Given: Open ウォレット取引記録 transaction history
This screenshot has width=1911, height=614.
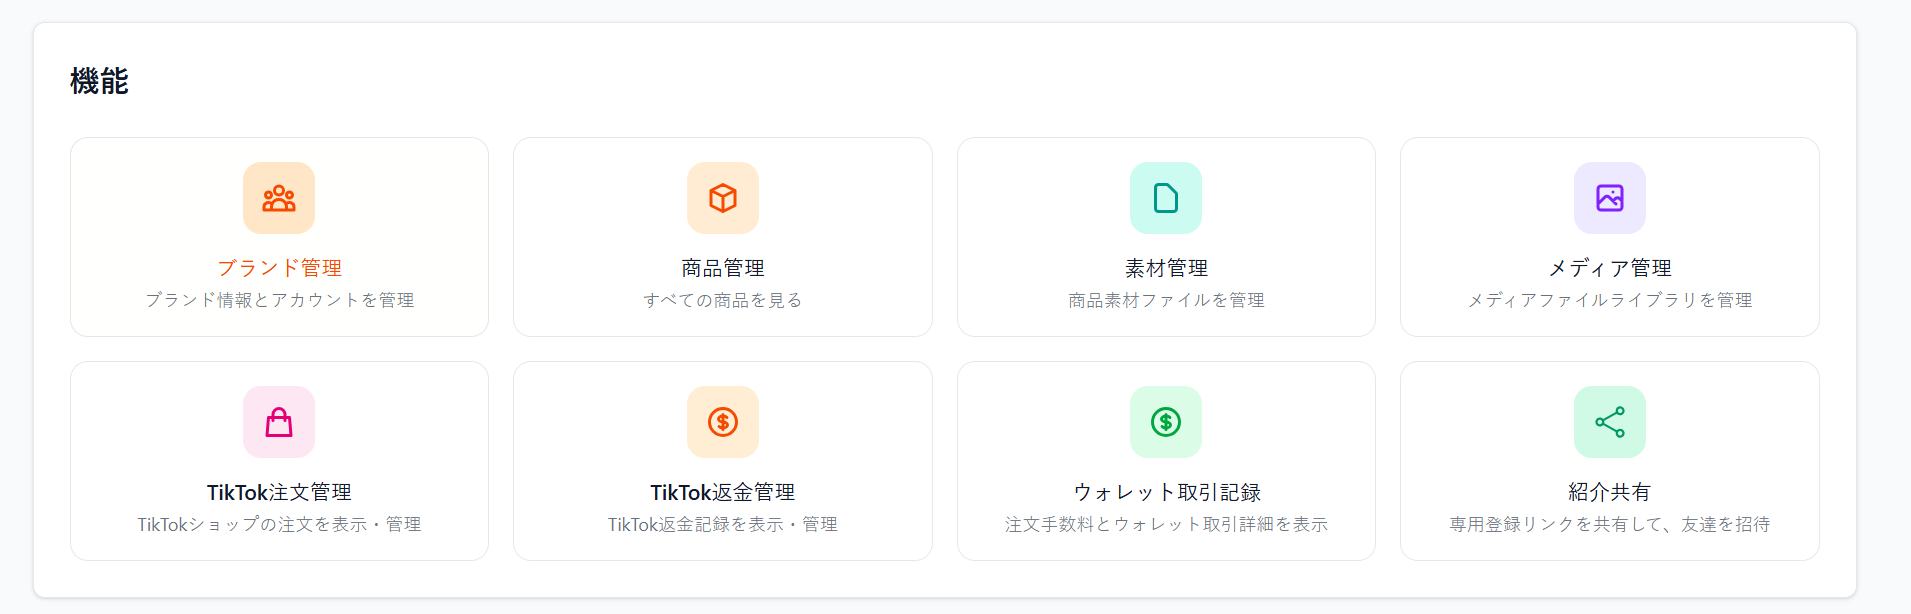Looking at the screenshot, I should [1166, 492].
